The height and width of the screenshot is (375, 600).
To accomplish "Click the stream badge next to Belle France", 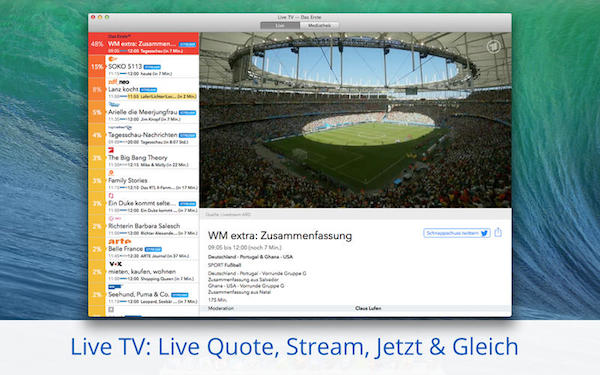I will 153,249.
